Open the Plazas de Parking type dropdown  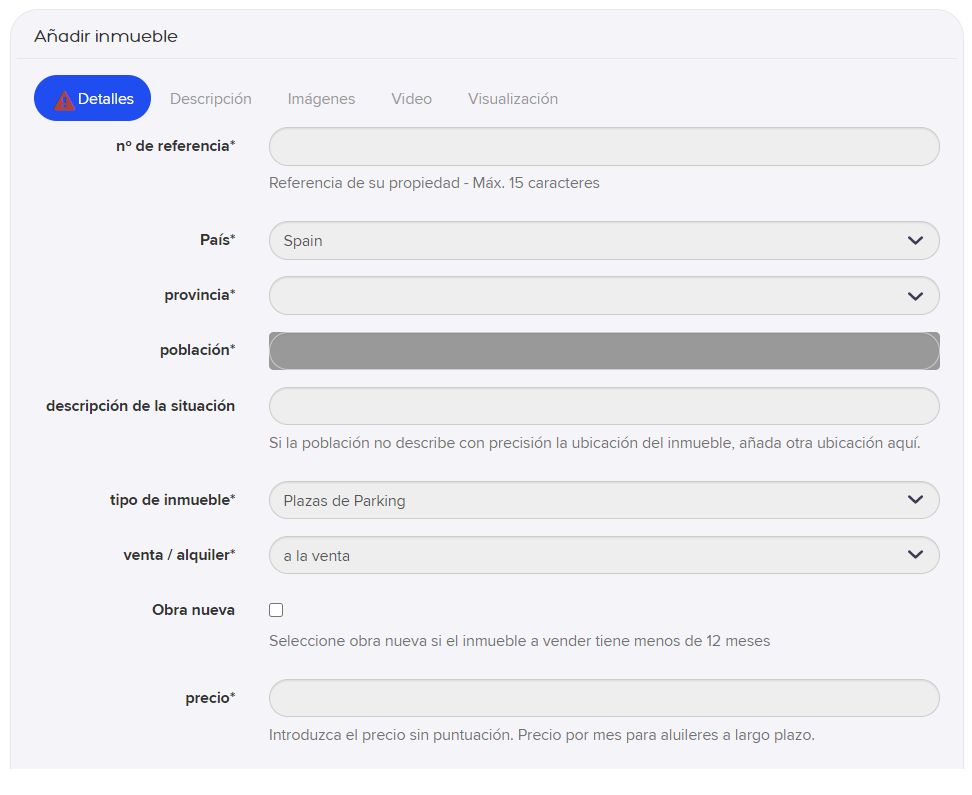[604, 500]
